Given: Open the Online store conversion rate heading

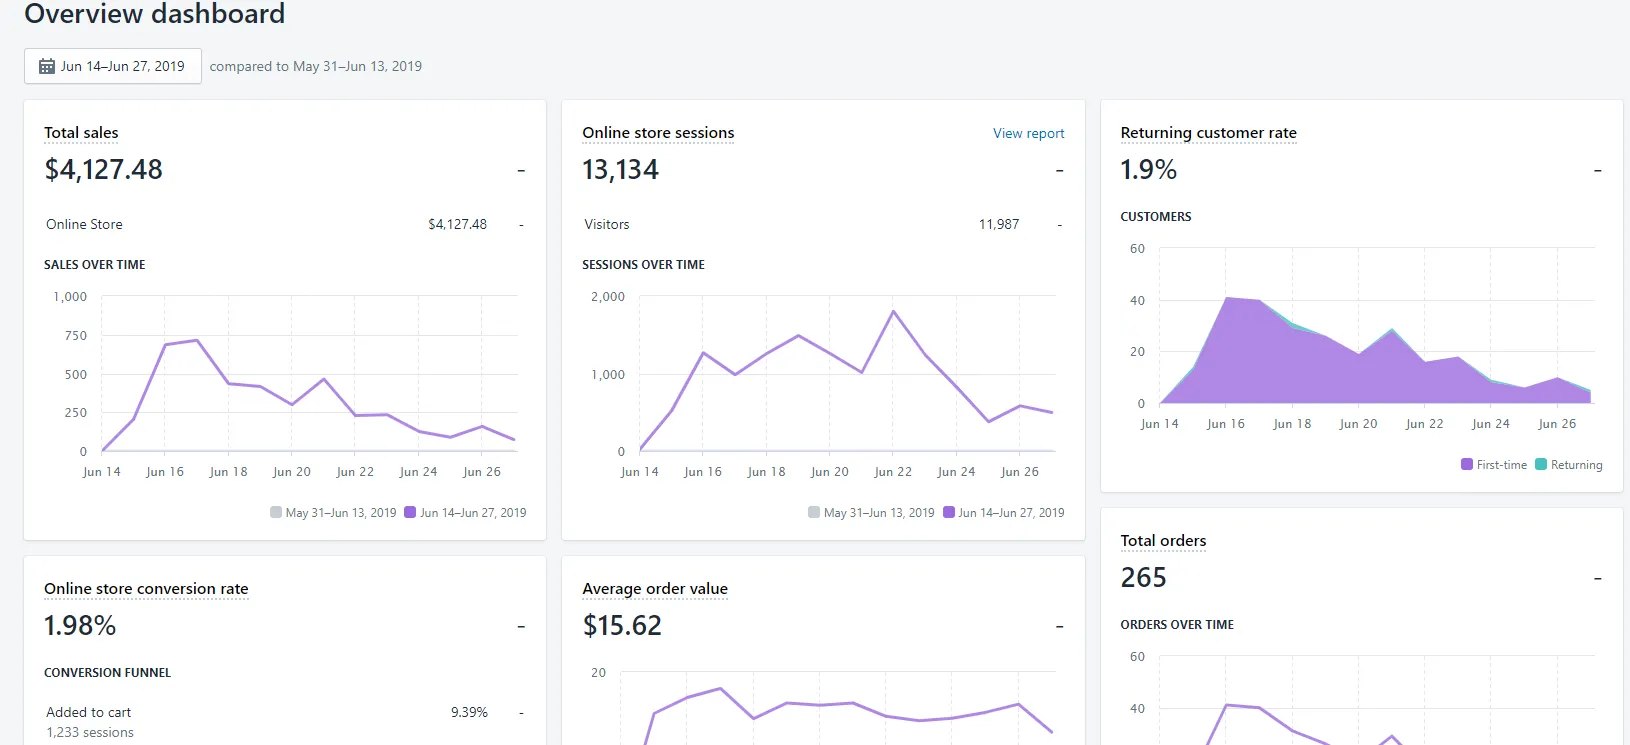Looking at the screenshot, I should [146, 589].
